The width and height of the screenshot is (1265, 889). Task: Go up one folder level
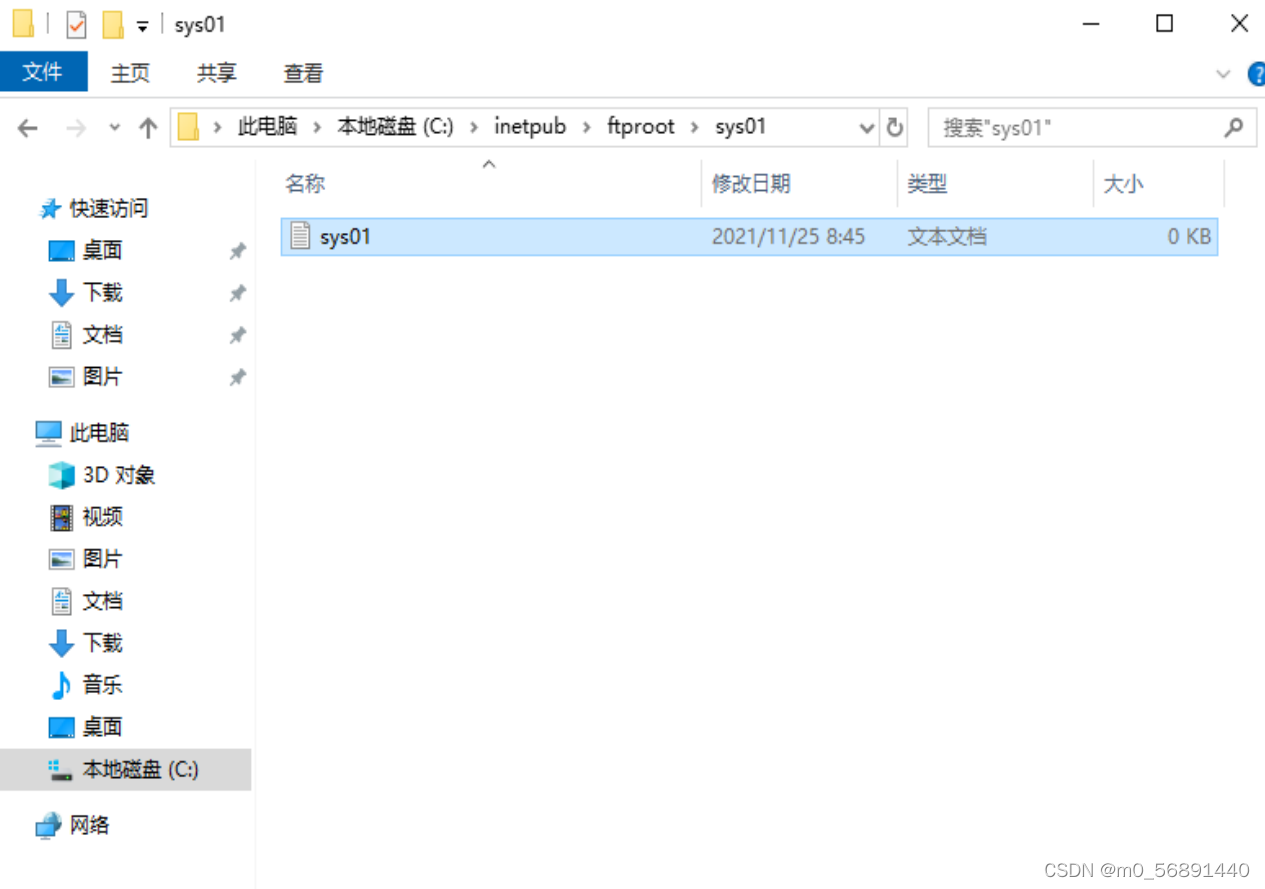pyautogui.click(x=148, y=128)
